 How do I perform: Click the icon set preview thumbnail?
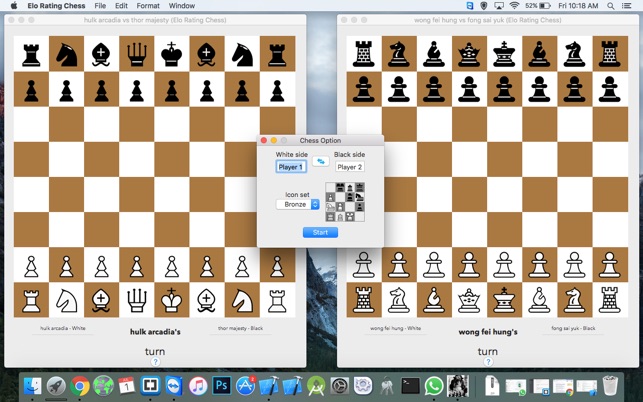click(345, 202)
